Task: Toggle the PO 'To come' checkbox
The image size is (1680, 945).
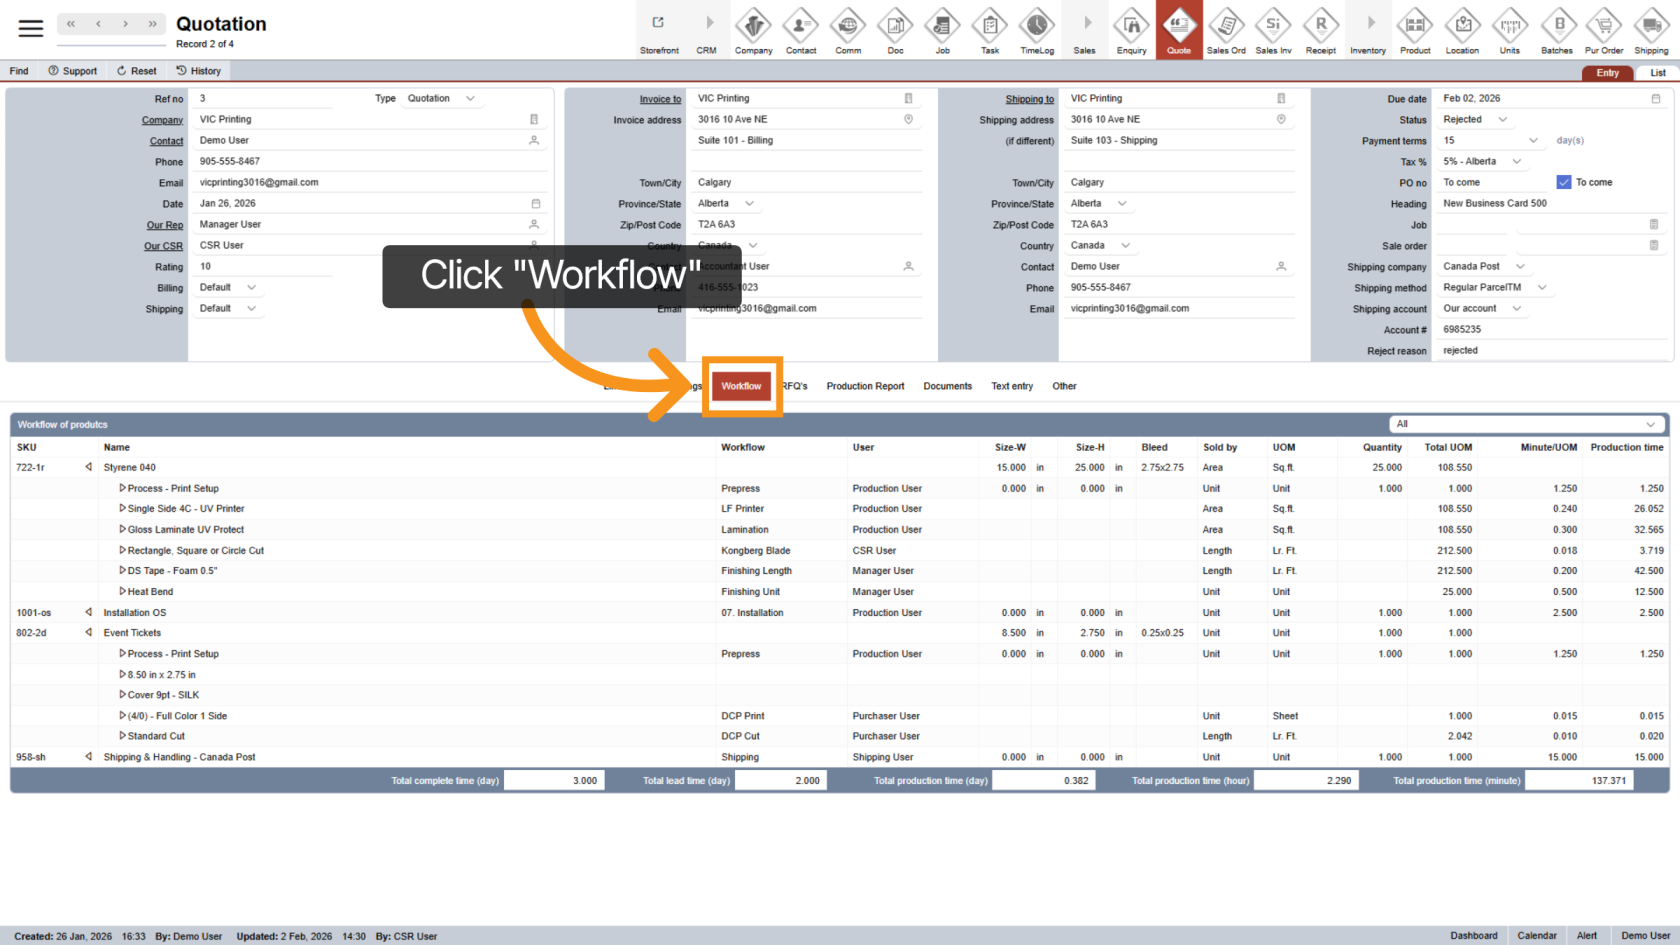Action: (1564, 182)
